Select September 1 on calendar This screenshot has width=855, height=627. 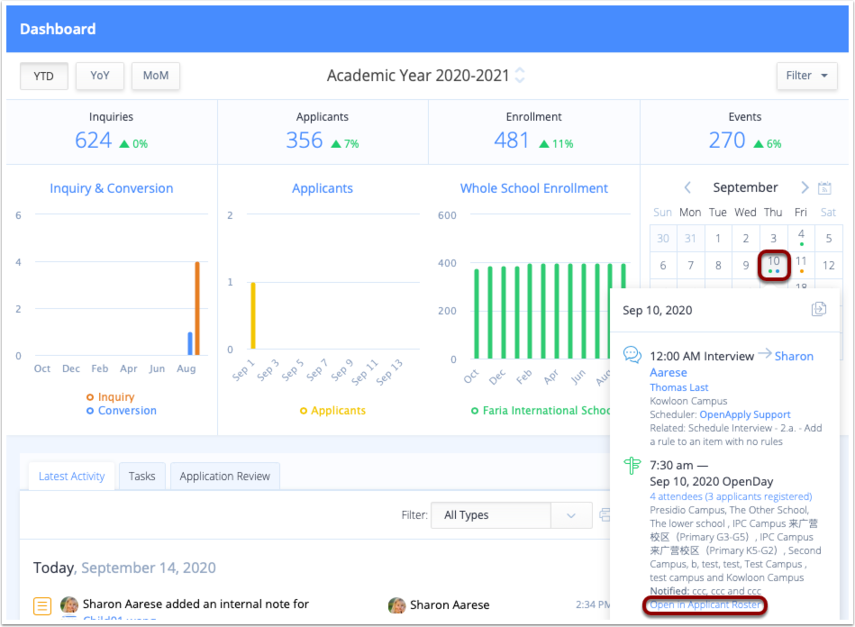tap(718, 238)
